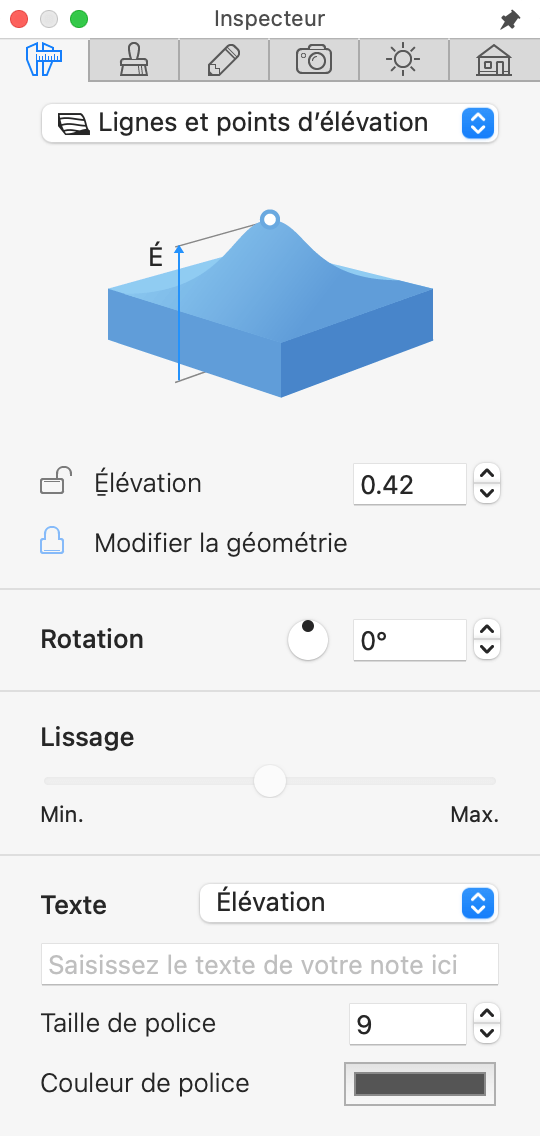The image size is (540, 1136).
Task: Open the object properties ruler tab
Action: pyautogui.click(x=44, y=60)
